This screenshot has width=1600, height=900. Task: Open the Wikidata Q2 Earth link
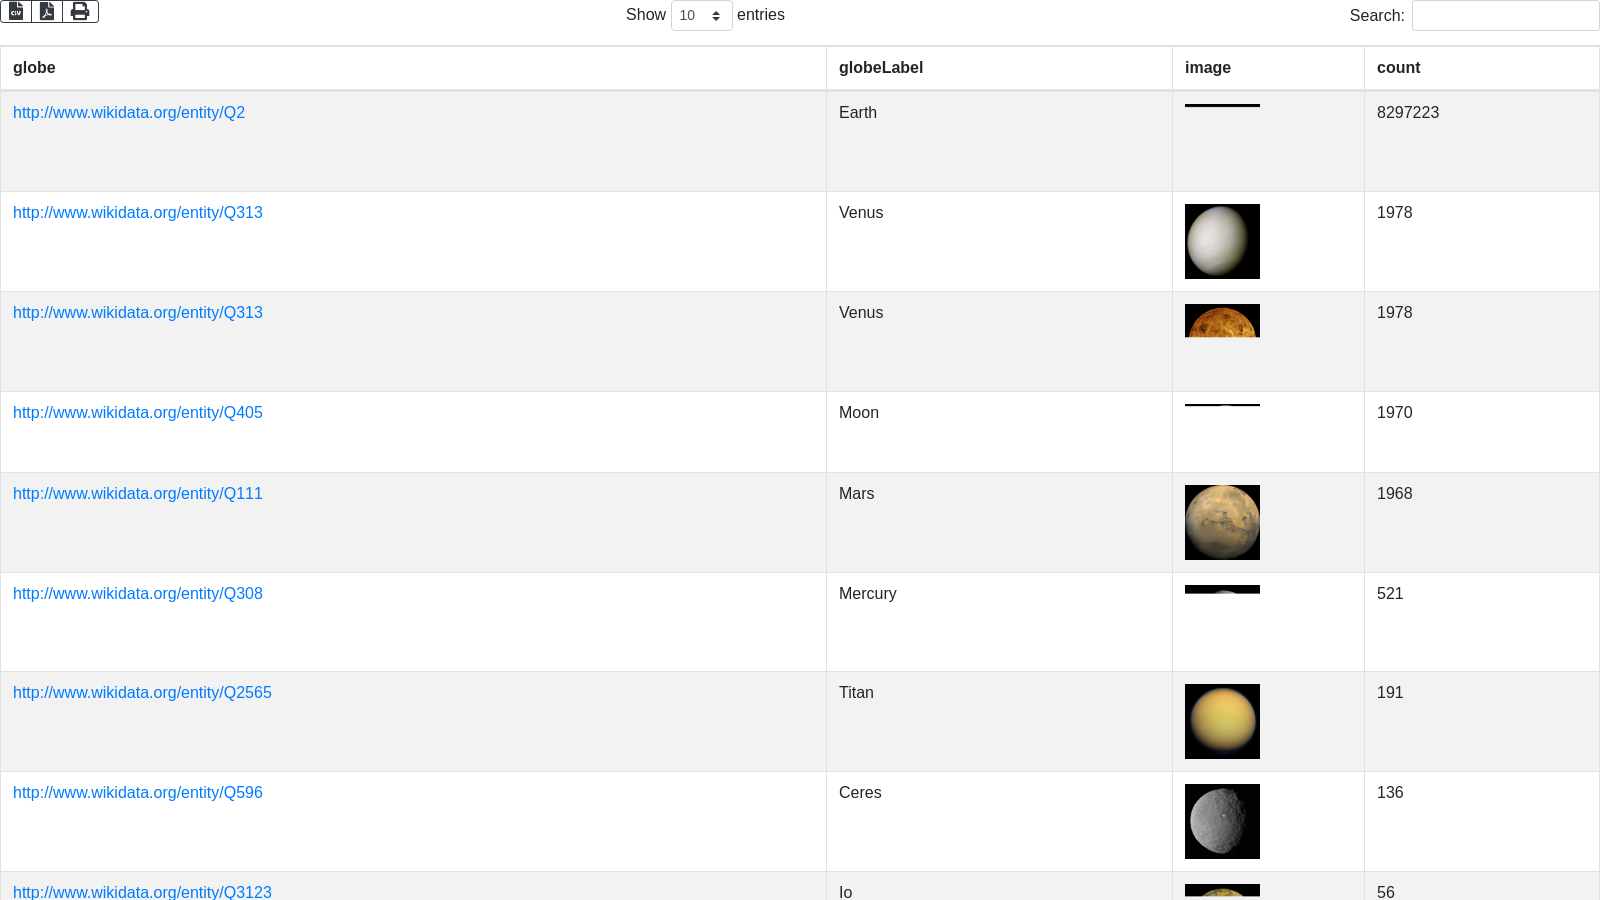pos(129,113)
